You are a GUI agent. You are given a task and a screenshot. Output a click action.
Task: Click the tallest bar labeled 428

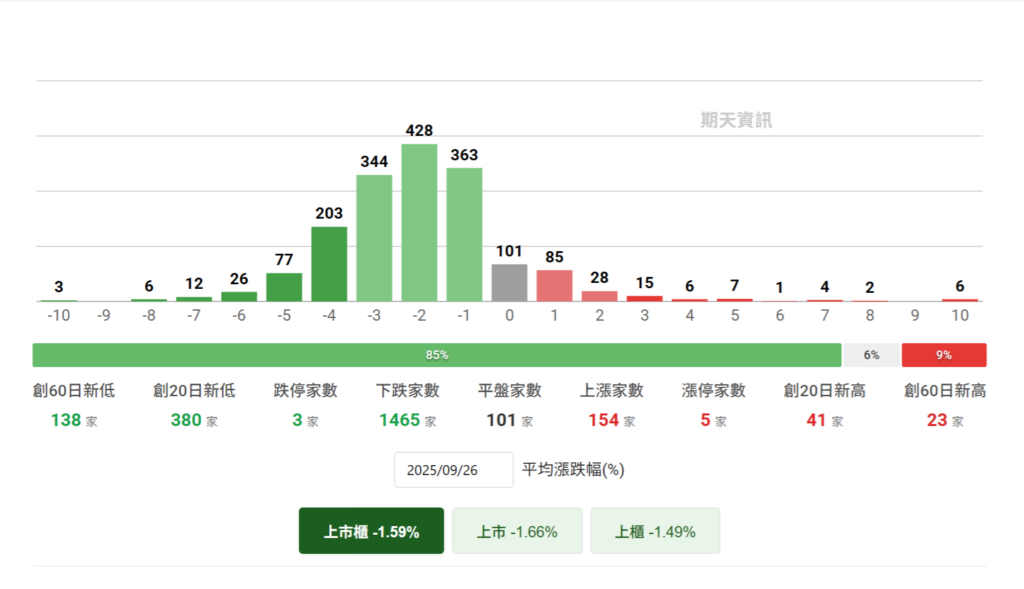pos(419,223)
